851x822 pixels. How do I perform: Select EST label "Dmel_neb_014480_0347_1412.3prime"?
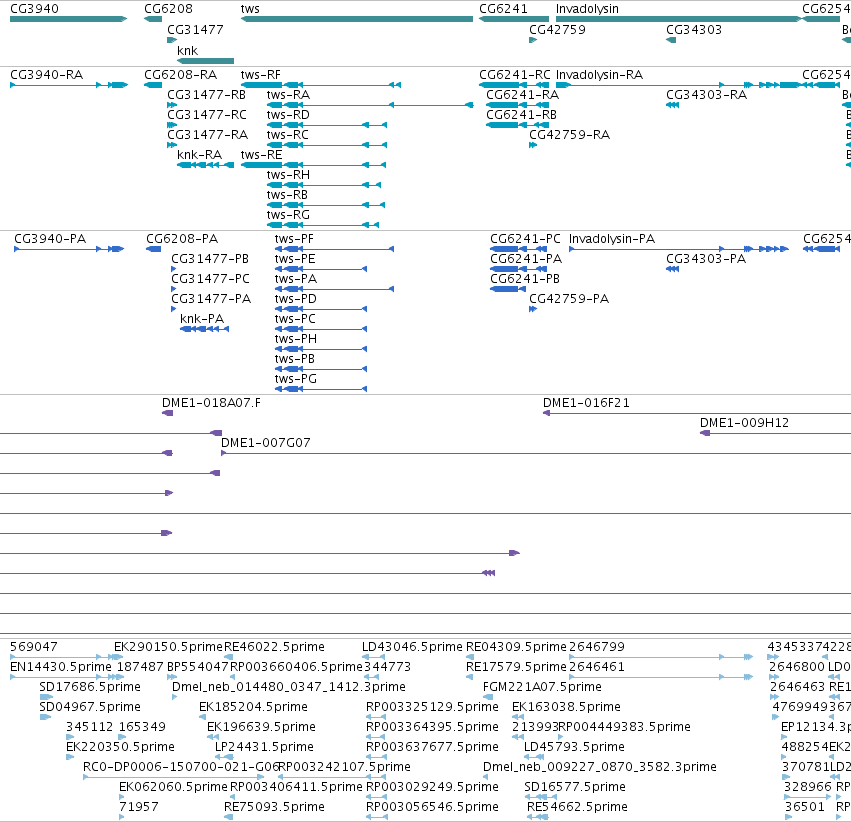(x=289, y=687)
